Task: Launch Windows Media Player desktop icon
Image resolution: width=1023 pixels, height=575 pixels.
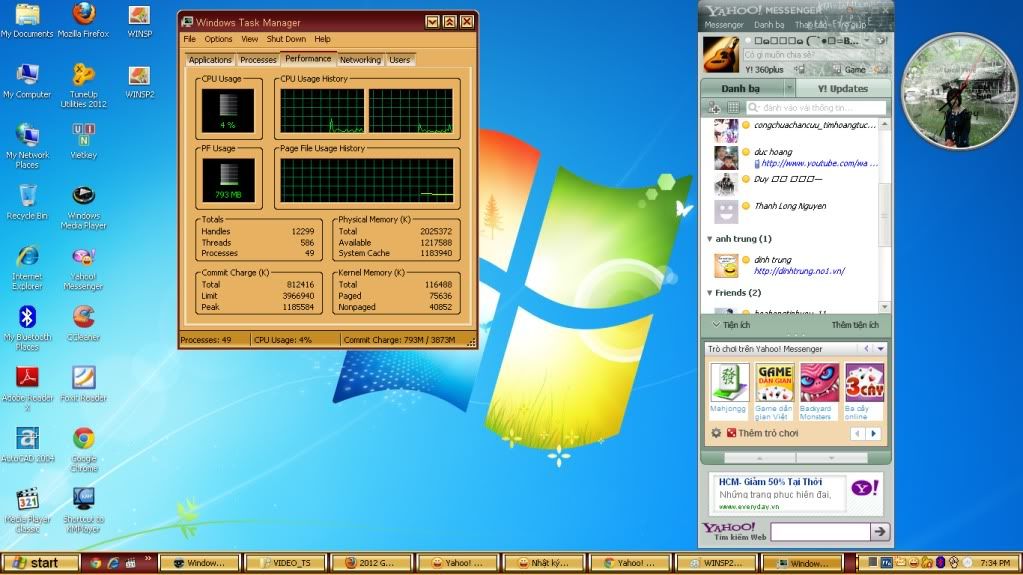Action: pos(84,207)
